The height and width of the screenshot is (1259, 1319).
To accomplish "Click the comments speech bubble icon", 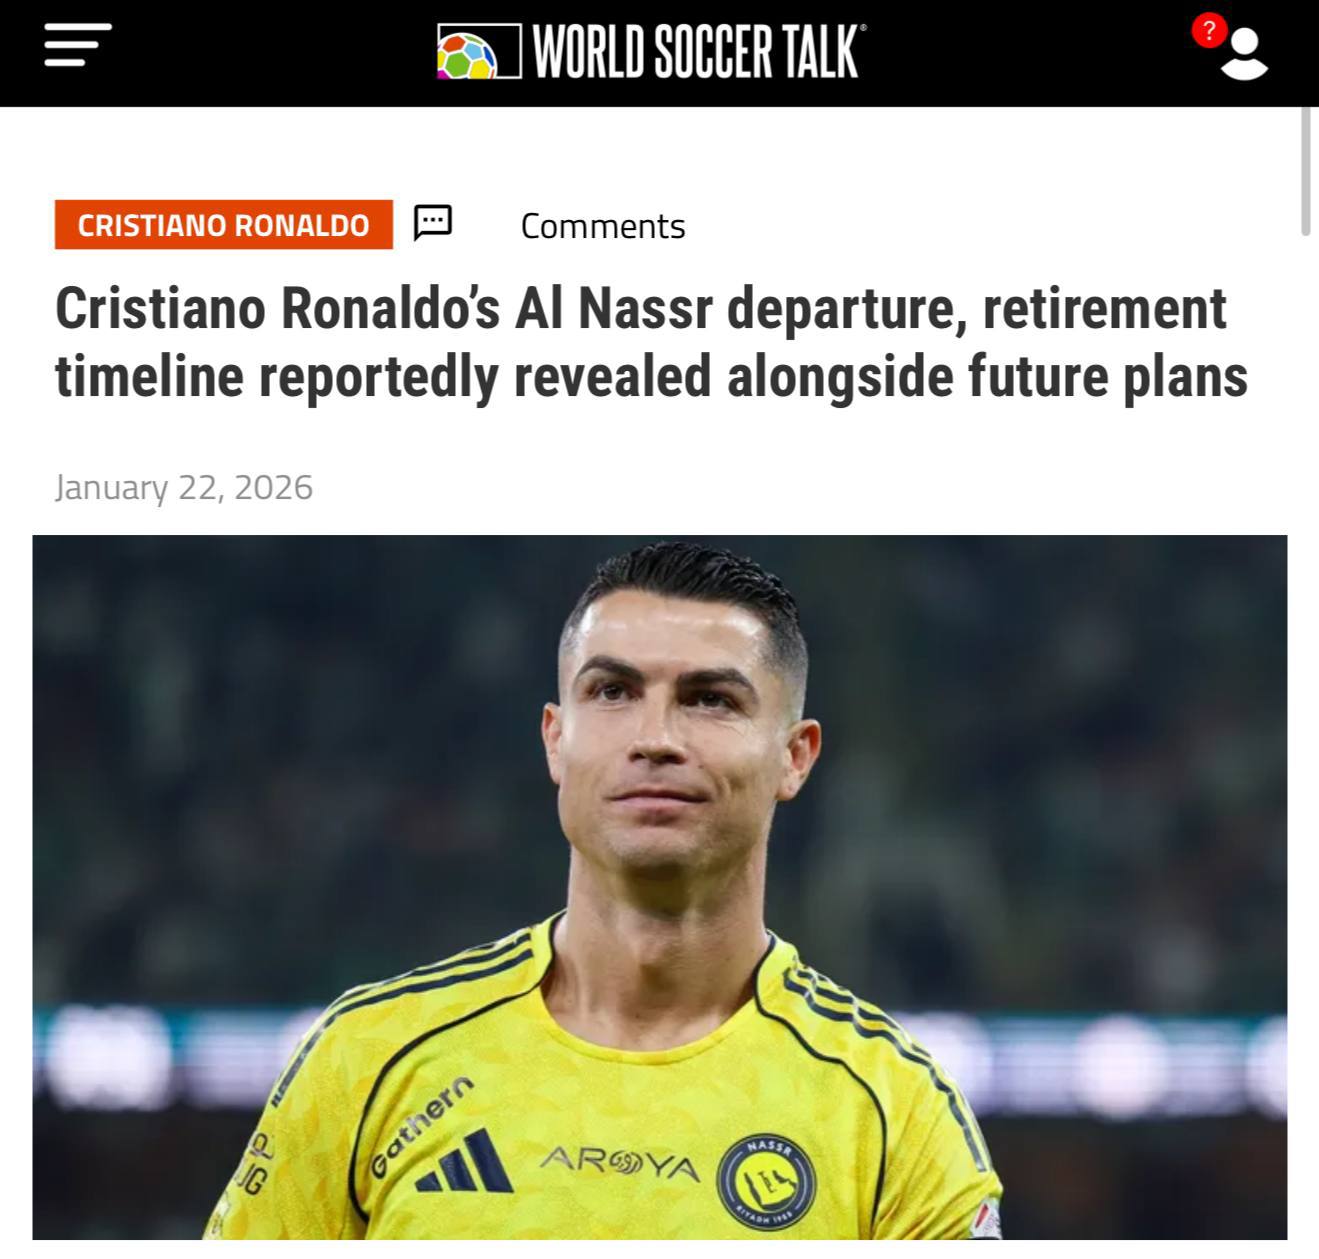I will click(433, 223).
